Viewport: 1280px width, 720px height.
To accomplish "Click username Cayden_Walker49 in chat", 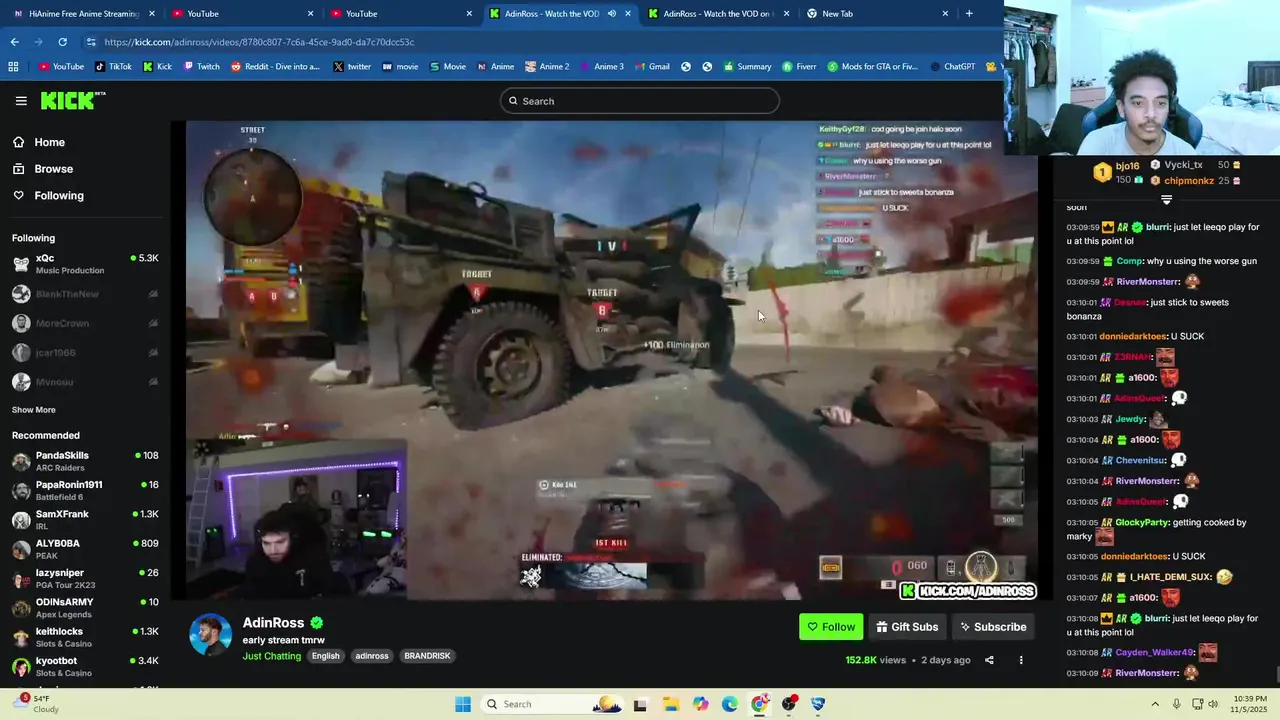I will click(x=1155, y=652).
